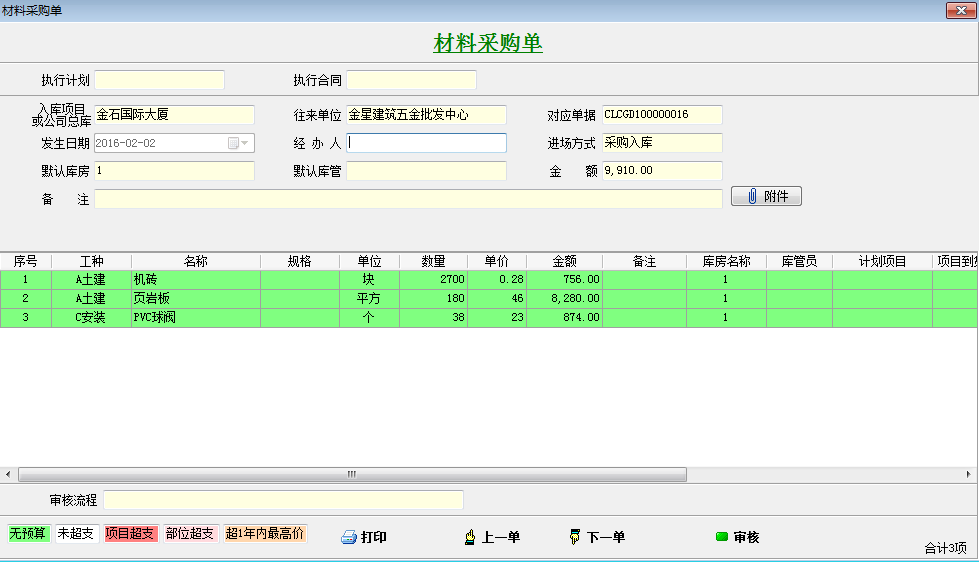This screenshot has height=562, width=979.
Task: Click the green 无预算 legend swatch
Action: (28, 534)
